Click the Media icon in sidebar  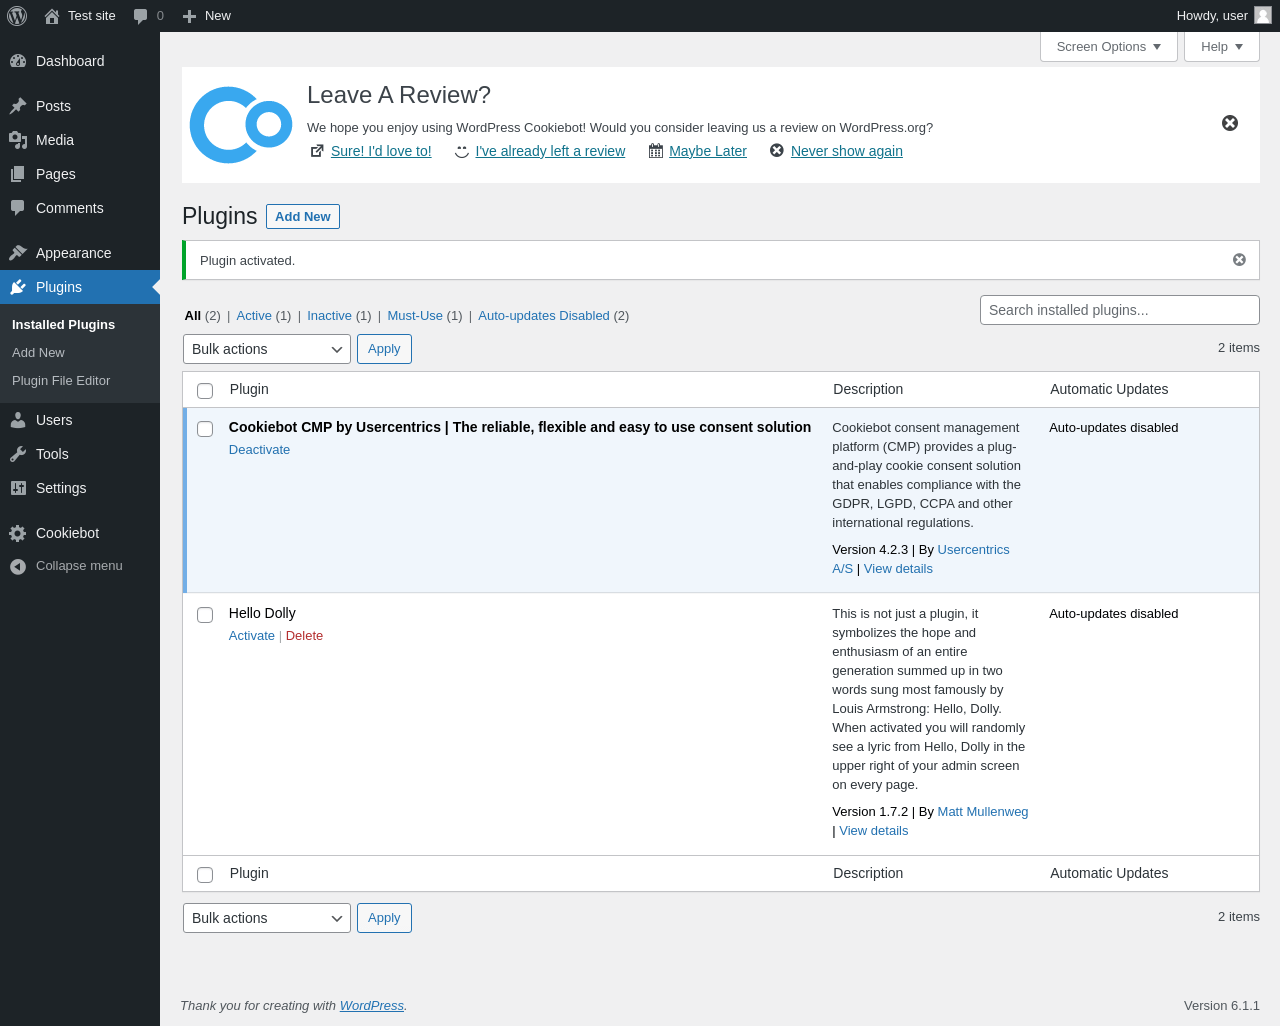(x=18, y=140)
